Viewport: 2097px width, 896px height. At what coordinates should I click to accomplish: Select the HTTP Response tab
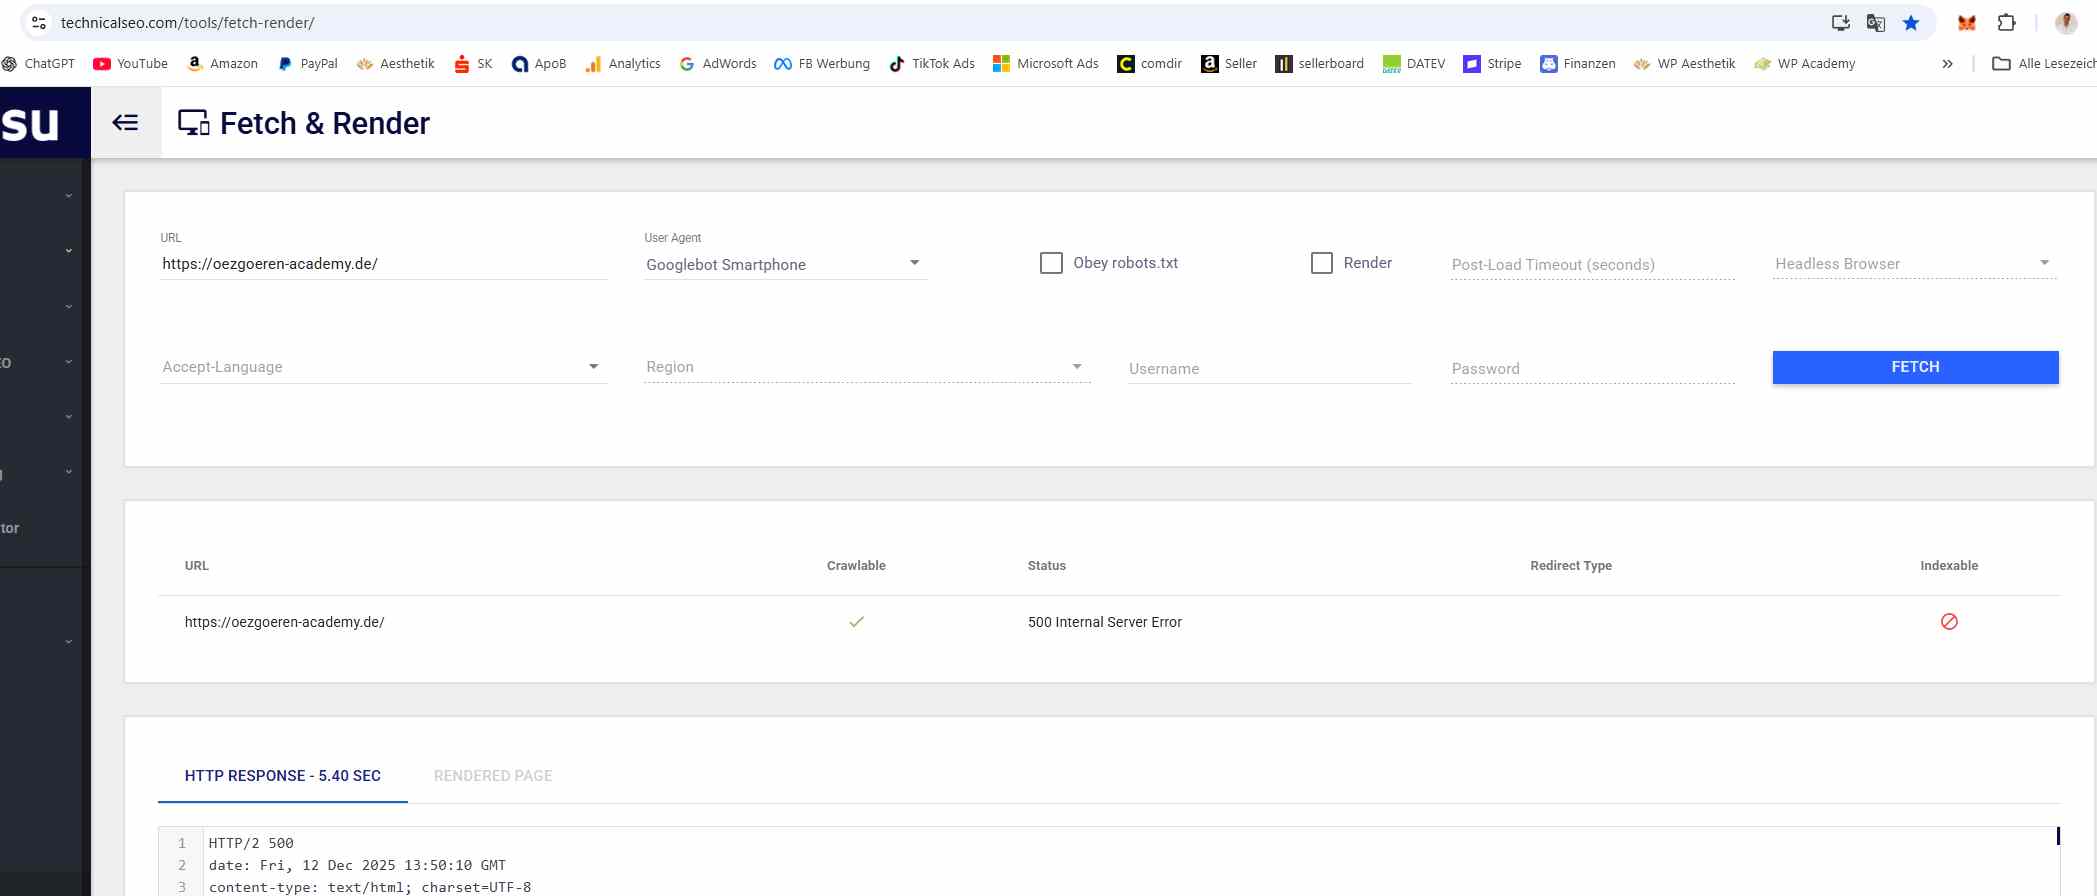(282, 776)
